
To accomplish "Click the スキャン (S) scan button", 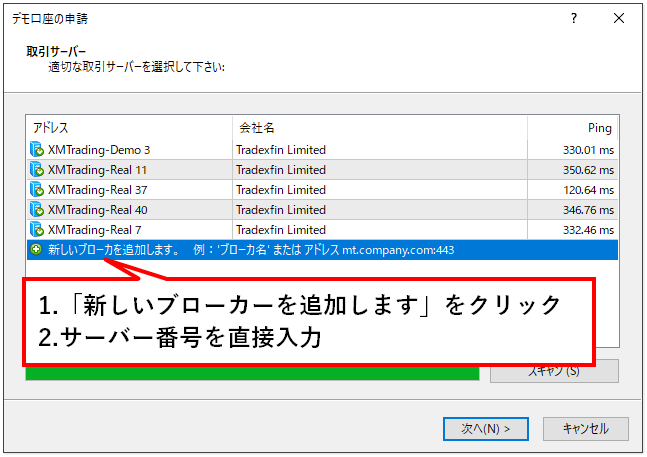I will [x=554, y=371].
